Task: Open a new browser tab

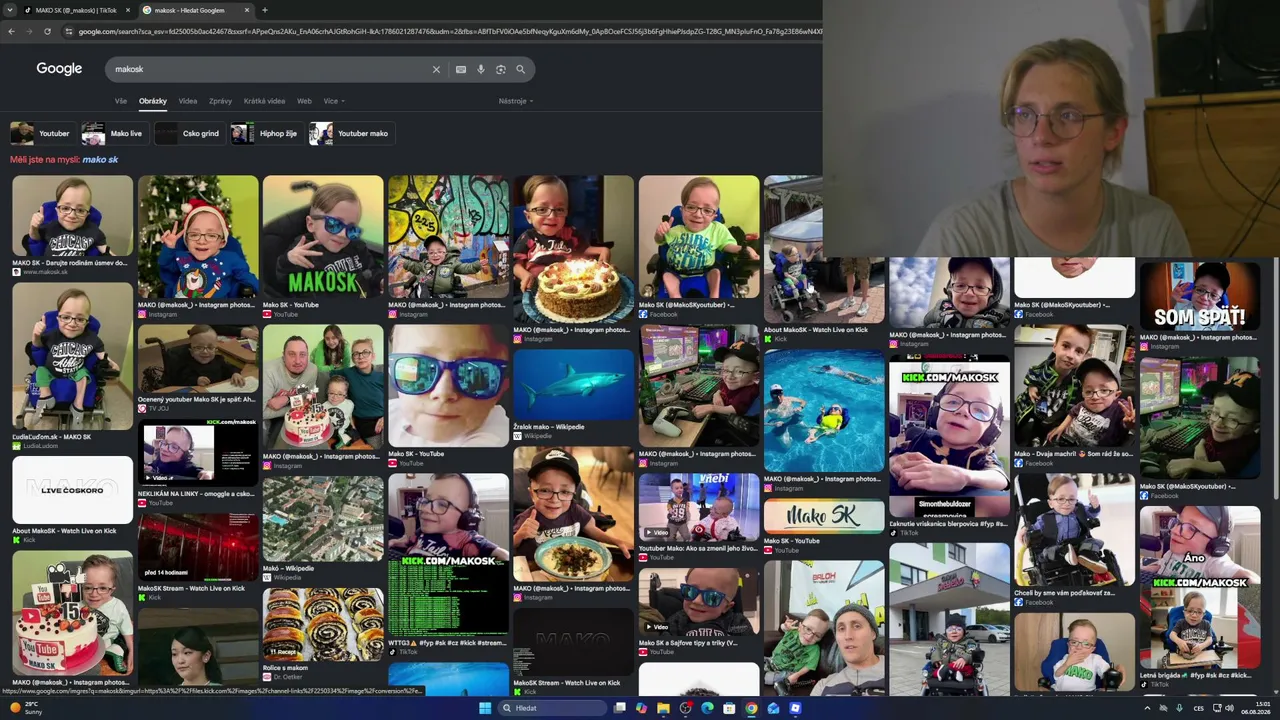Action: coord(264,10)
